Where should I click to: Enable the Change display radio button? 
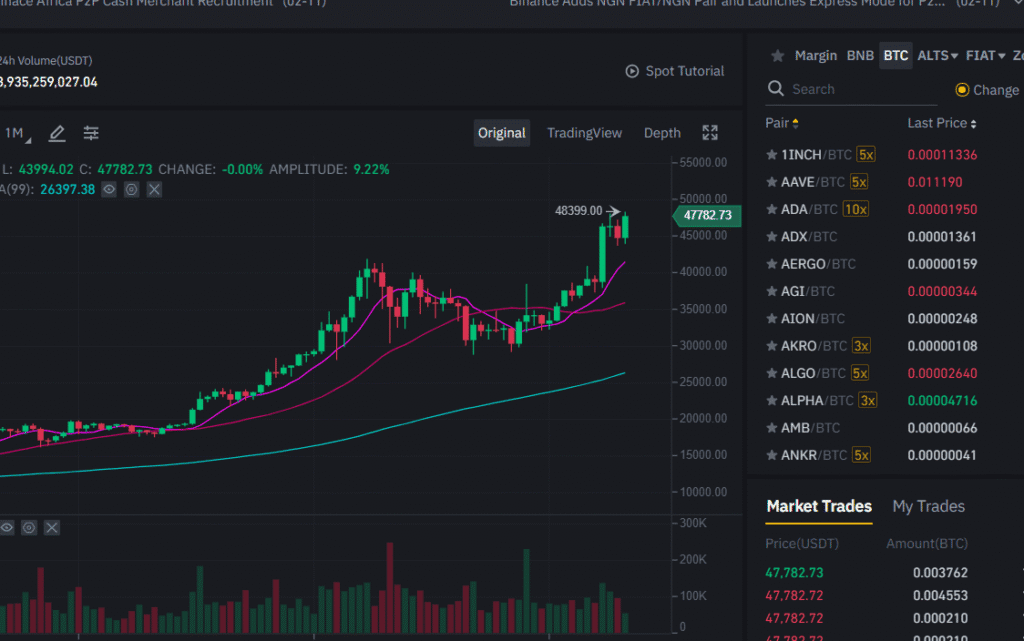point(964,89)
